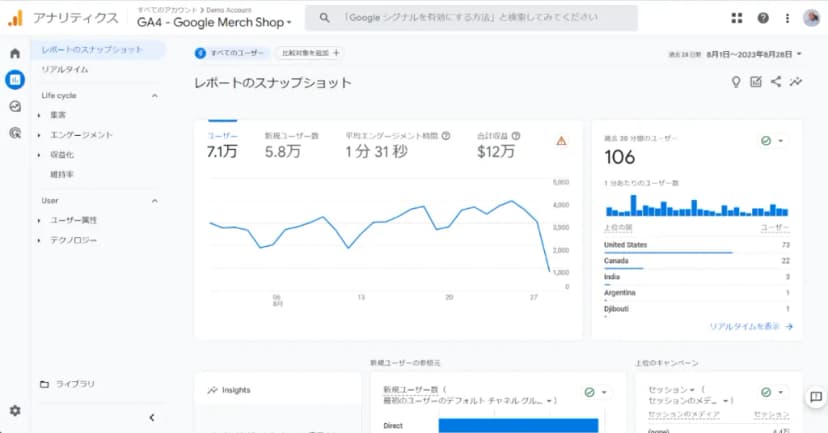
Task: Click the search magnifier icon
Action: tap(324, 17)
